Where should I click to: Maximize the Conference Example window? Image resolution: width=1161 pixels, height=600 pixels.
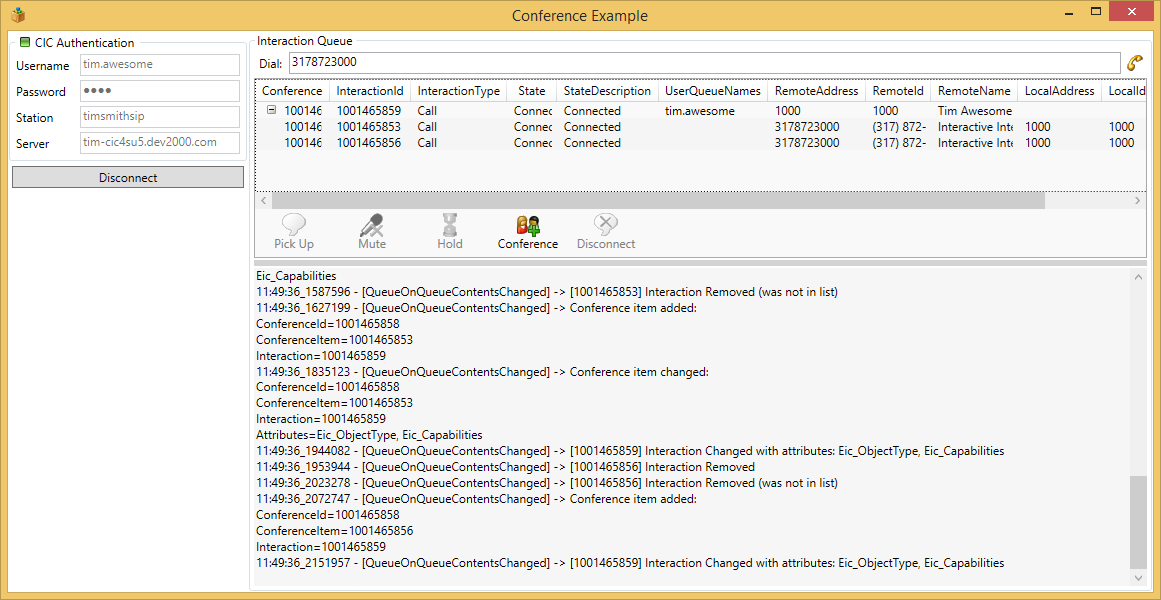[1097, 12]
